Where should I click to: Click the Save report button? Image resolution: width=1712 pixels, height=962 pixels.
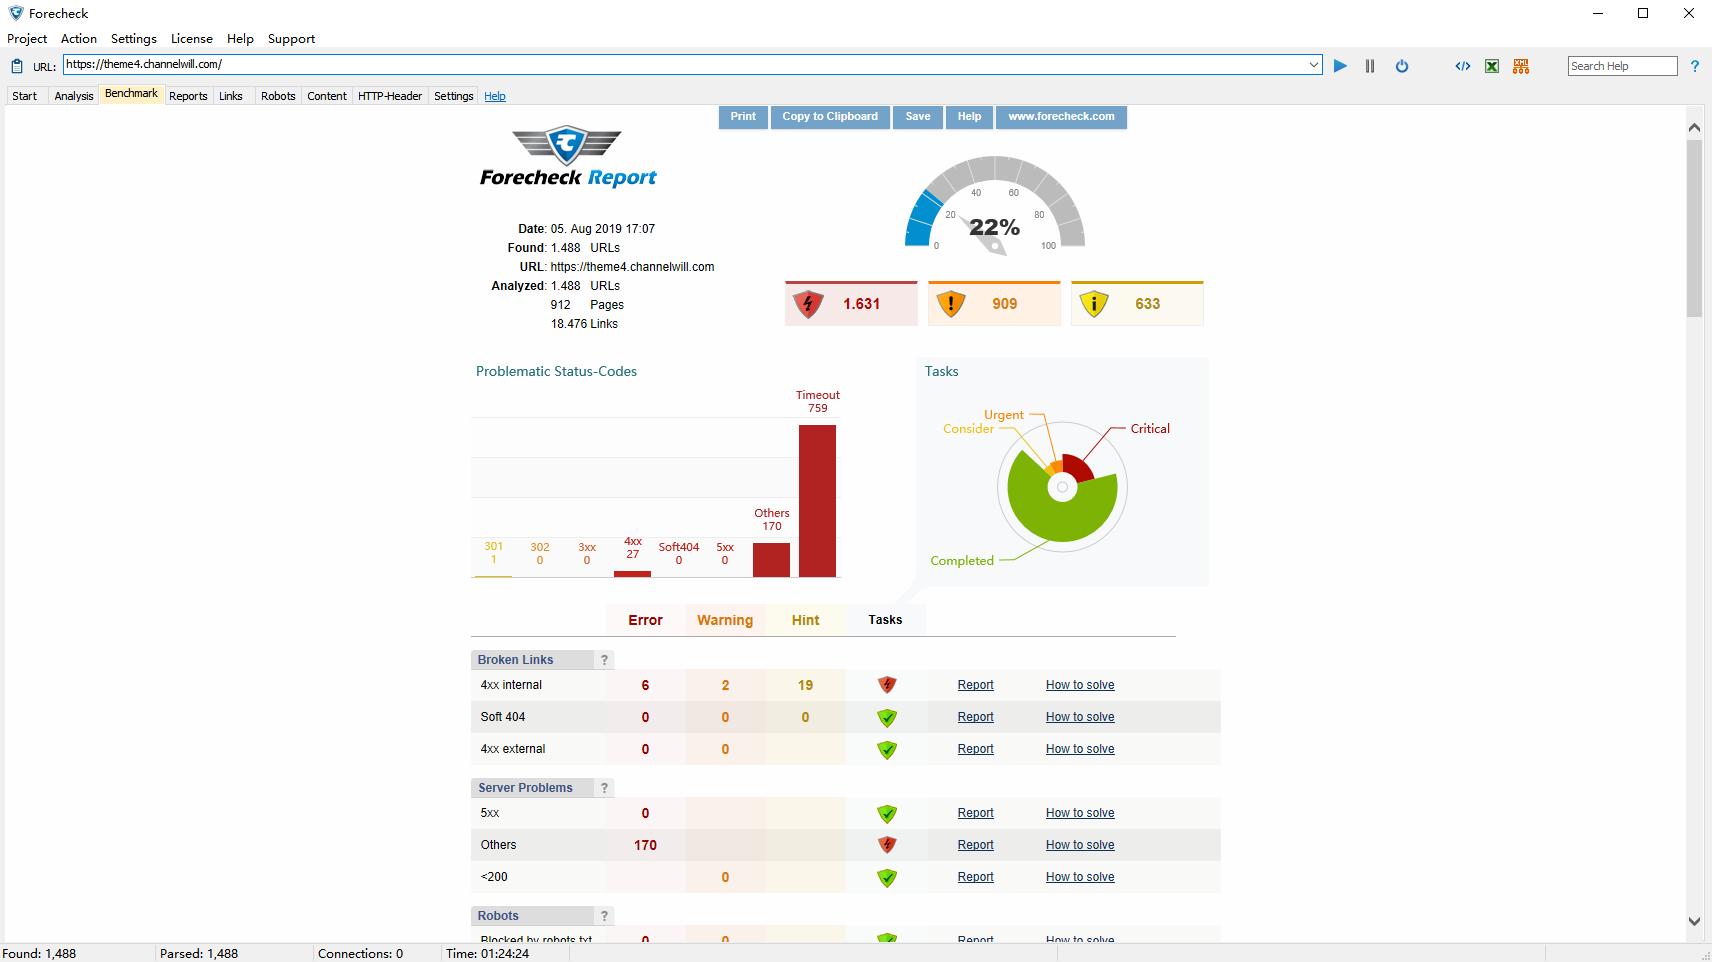point(918,117)
